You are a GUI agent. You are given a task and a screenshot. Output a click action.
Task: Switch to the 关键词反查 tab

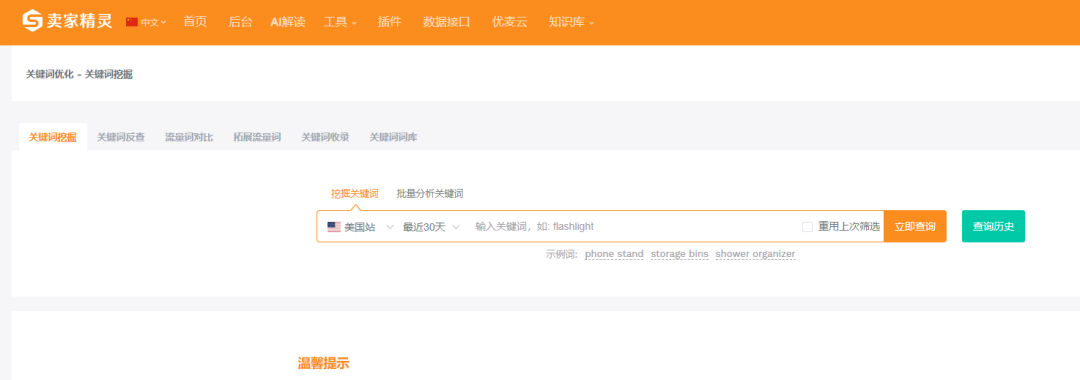pos(121,137)
